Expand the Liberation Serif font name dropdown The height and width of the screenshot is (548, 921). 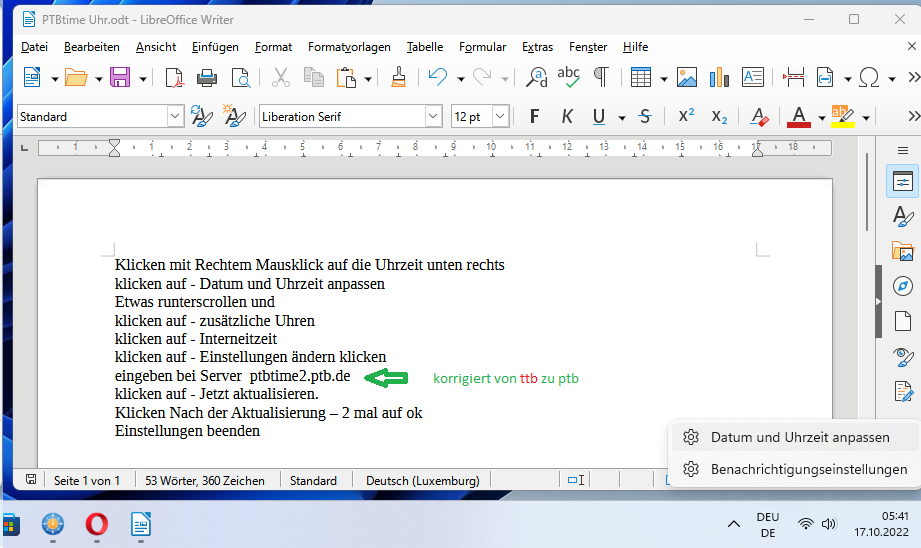433,116
